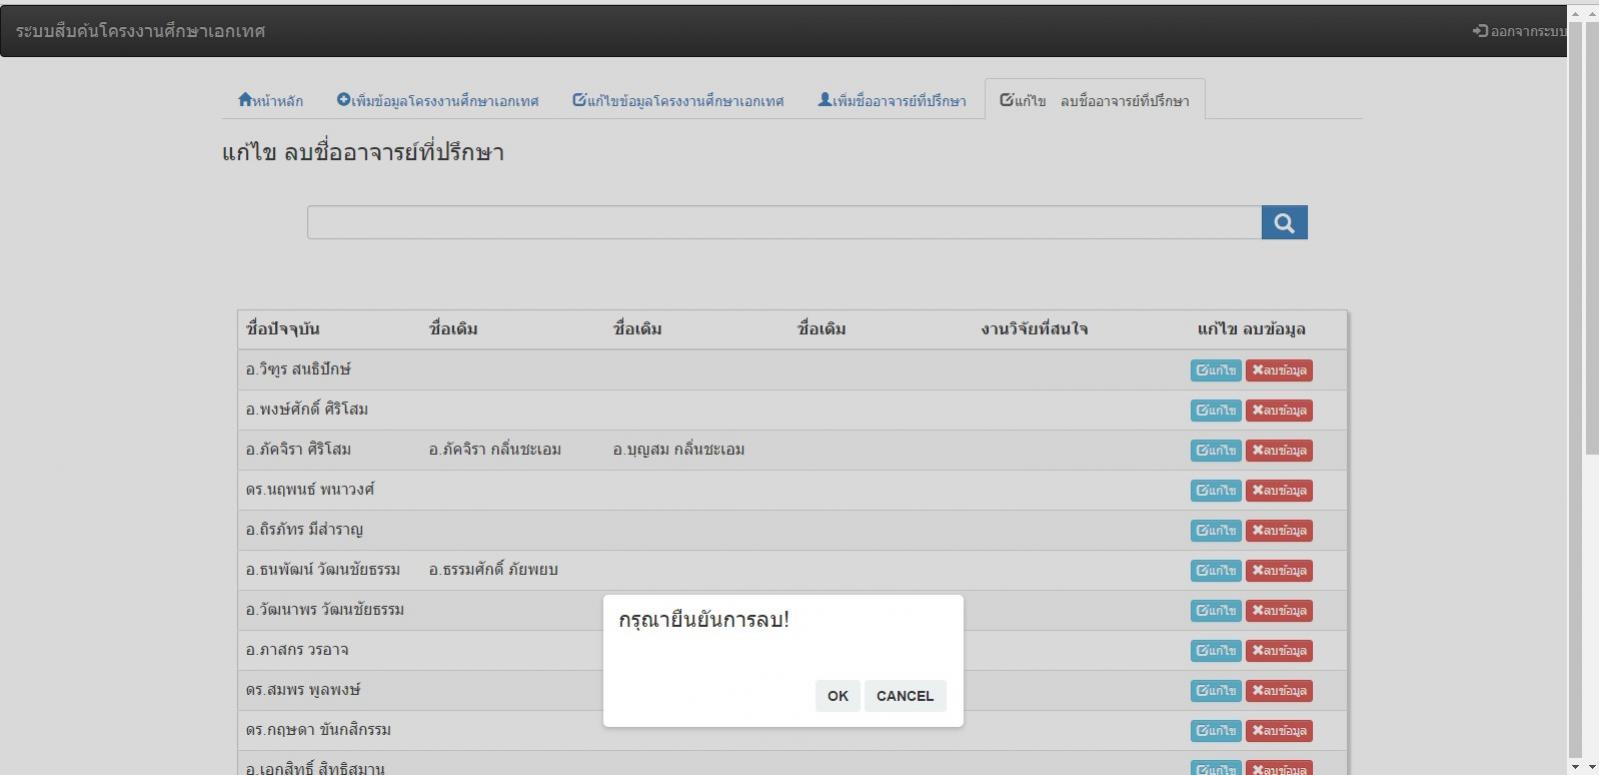1599x775 pixels.
Task: Click the former name อ.ธรรมศักดิ์ ภัยพยบ
Action: 493,569
